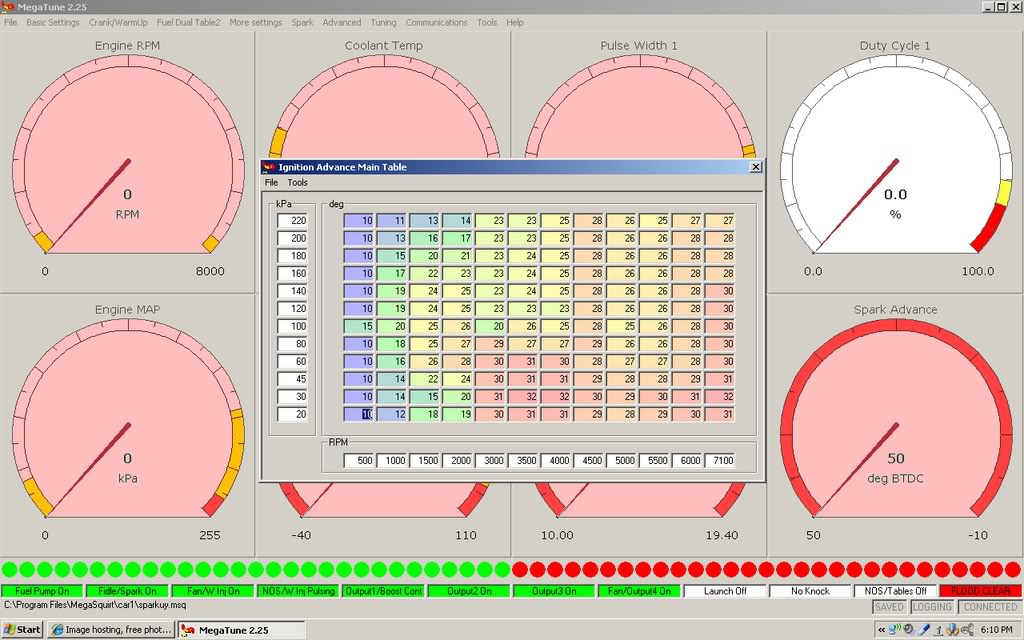Select the 200 kPa bin field

point(292,238)
